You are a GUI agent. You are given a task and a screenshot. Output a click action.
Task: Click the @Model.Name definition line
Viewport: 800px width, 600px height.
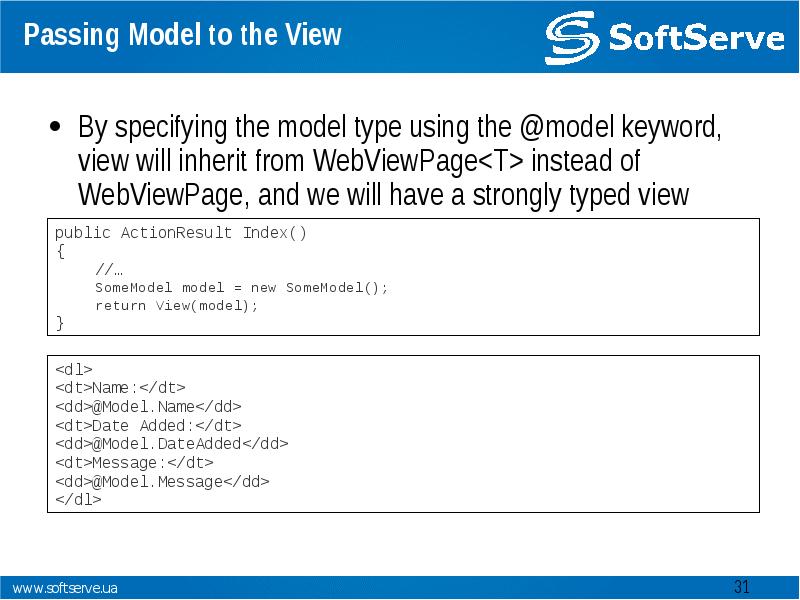[148, 406]
